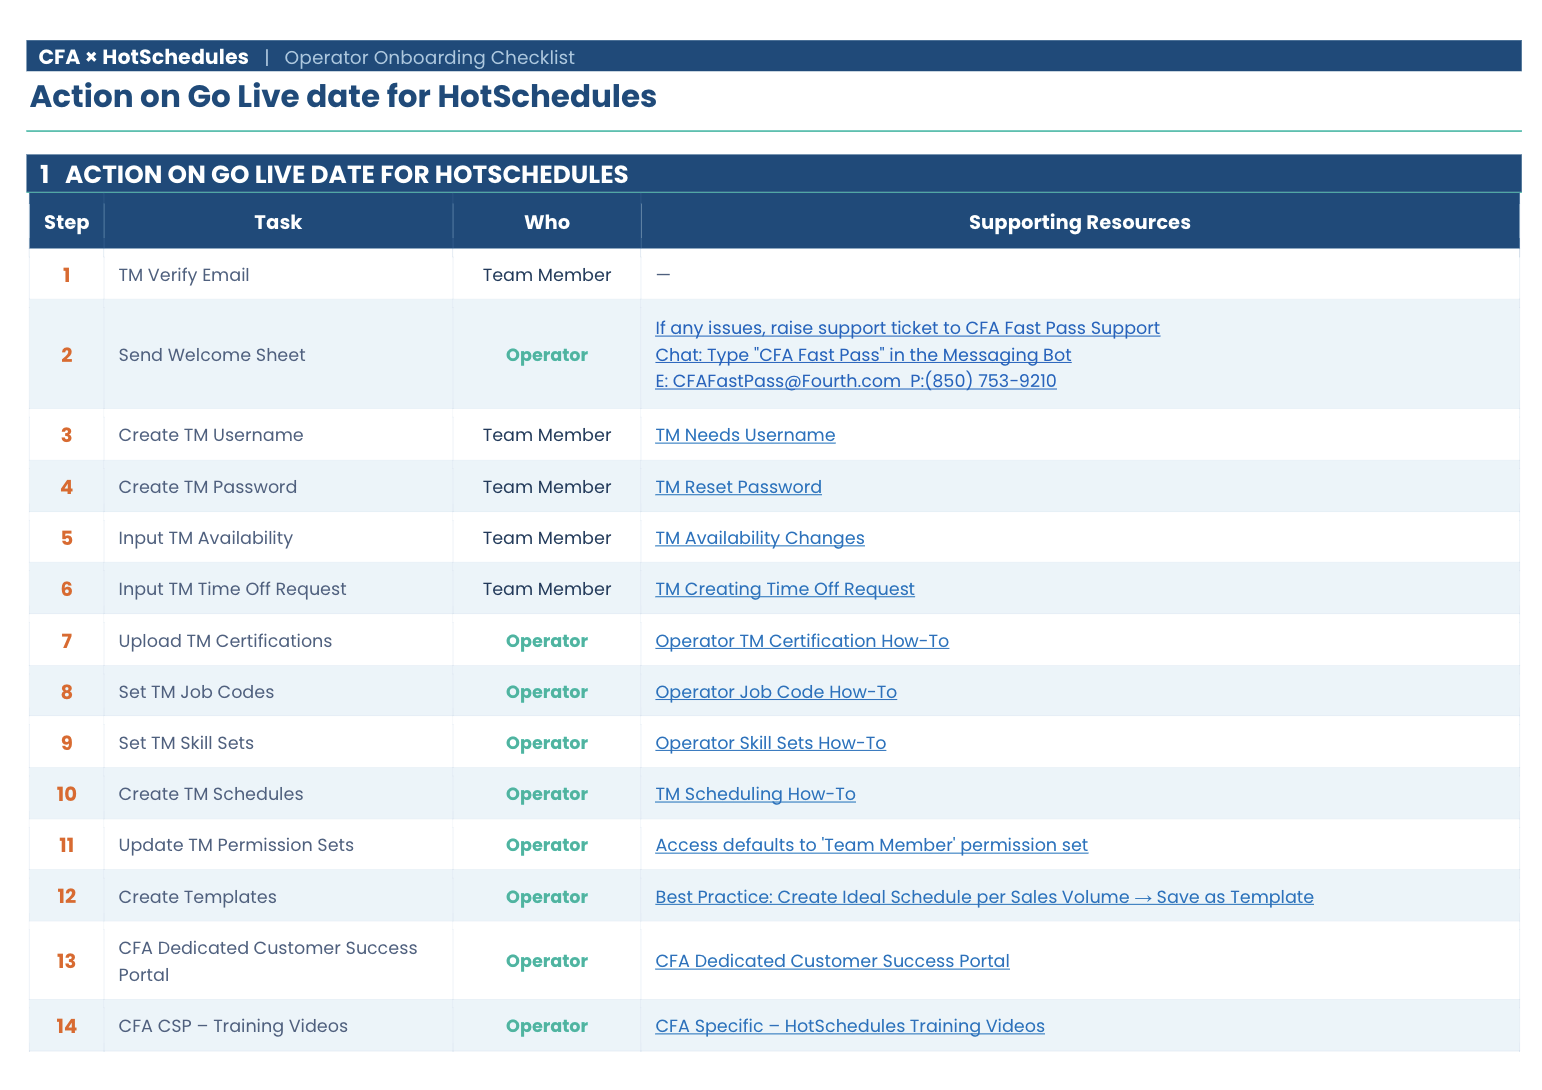Select the 'Create TM Schedules' task cell
This screenshot has height=1090, width=1542.
click(278, 794)
